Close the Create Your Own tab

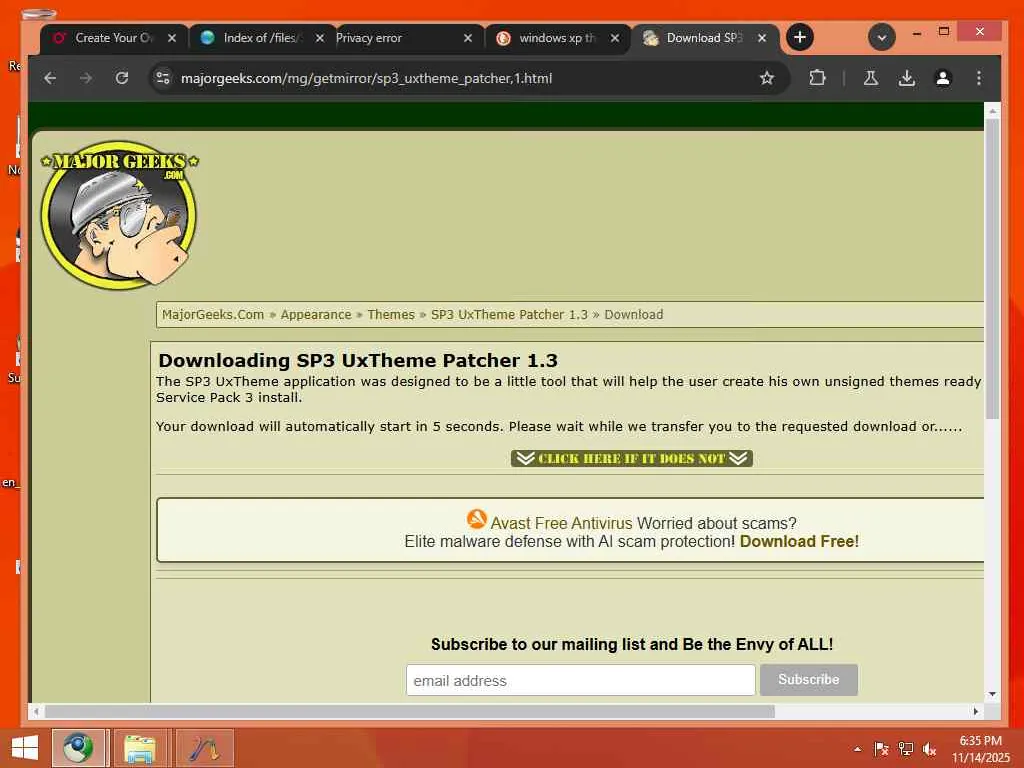172,39
